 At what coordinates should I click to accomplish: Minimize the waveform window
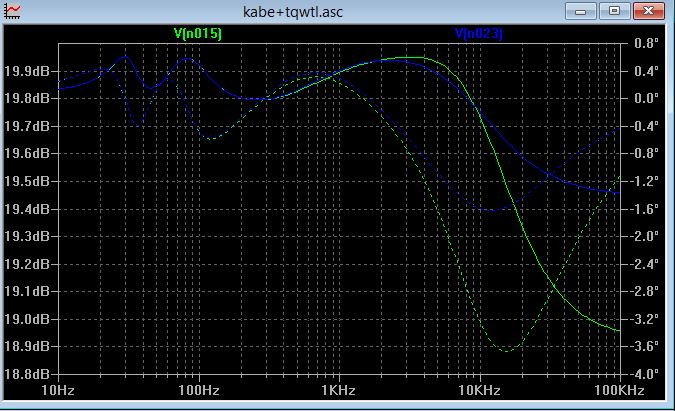[x=580, y=11]
